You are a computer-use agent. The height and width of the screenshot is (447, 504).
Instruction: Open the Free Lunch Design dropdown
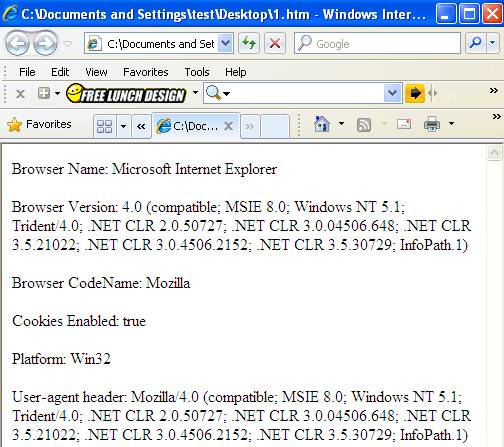[196, 93]
